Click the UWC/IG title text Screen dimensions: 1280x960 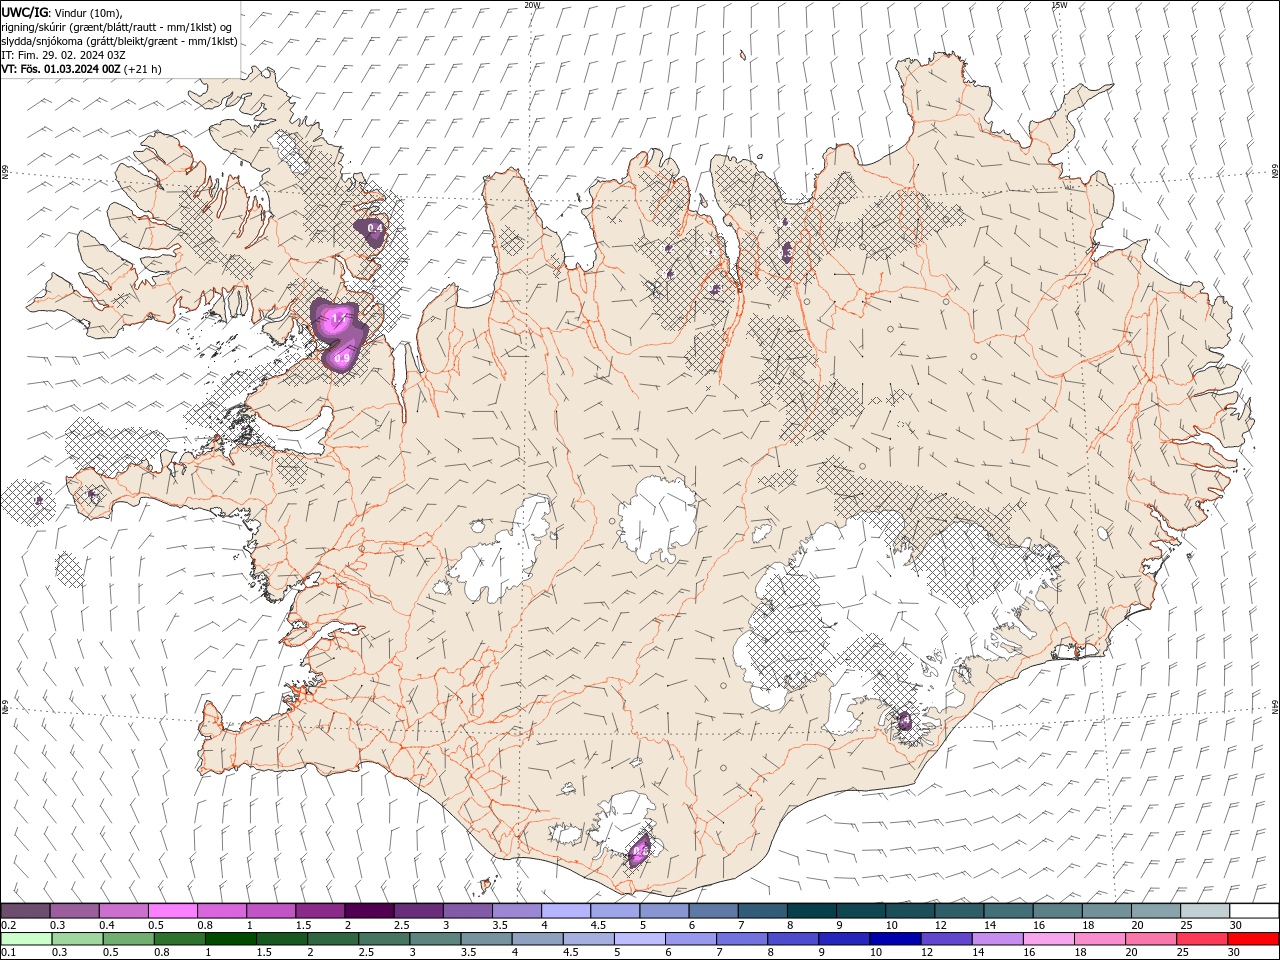click(x=24, y=12)
